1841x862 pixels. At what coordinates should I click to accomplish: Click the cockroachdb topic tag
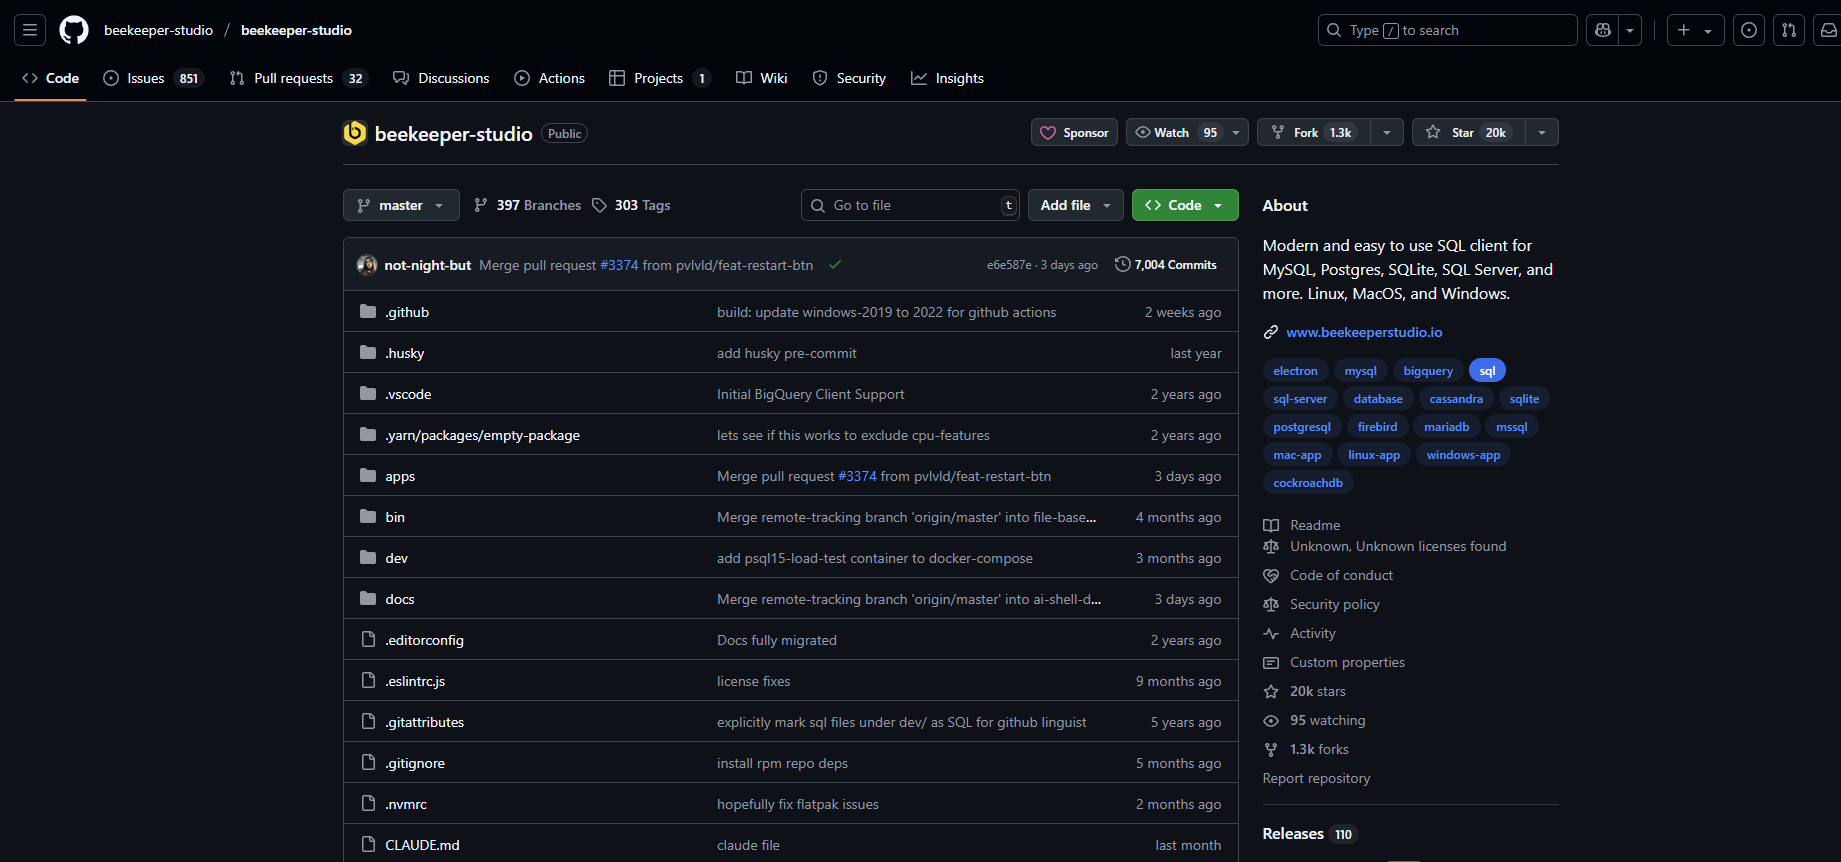click(1308, 483)
